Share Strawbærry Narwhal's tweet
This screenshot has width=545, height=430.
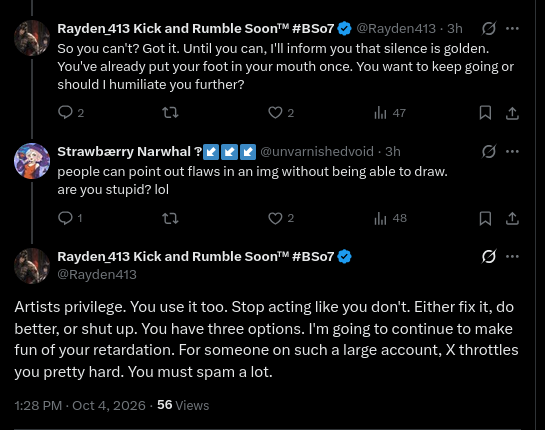tap(512, 218)
